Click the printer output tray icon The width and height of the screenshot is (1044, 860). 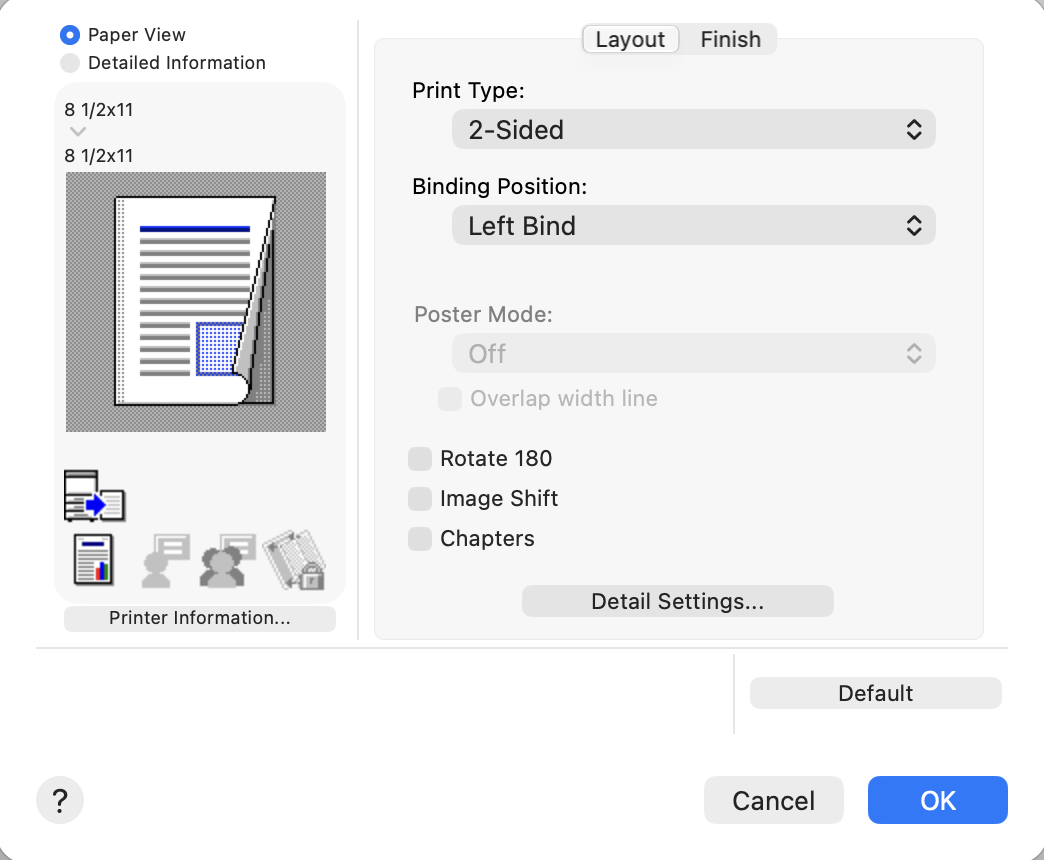click(x=95, y=496)
